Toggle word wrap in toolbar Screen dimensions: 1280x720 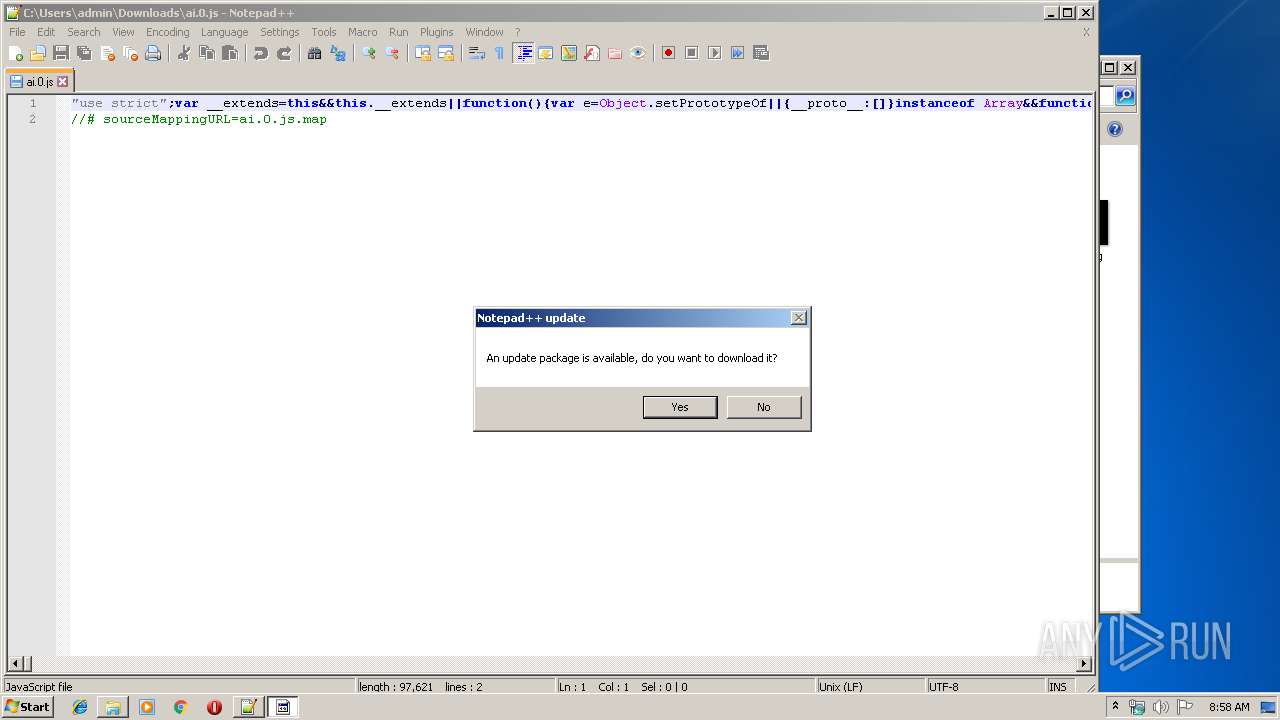coord(477,53)
